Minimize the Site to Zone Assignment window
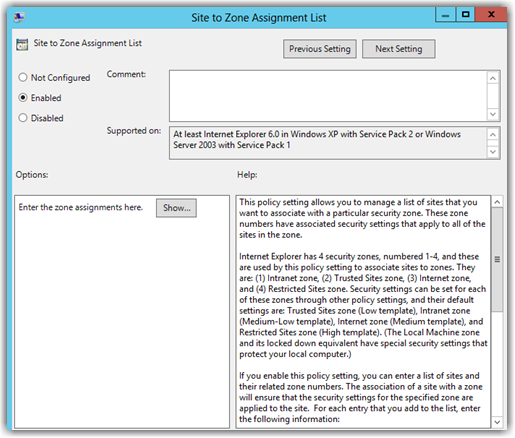 [x=445, y=15]
